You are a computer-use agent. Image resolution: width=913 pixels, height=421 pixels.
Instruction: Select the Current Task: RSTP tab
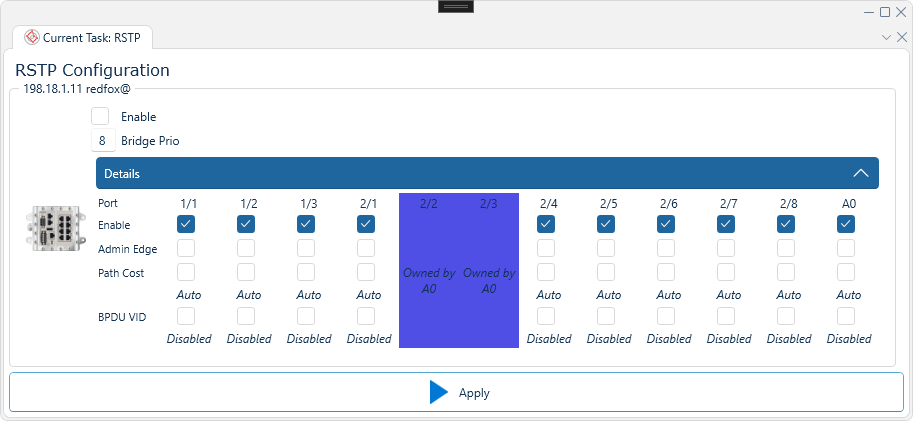tap(82, 37)
